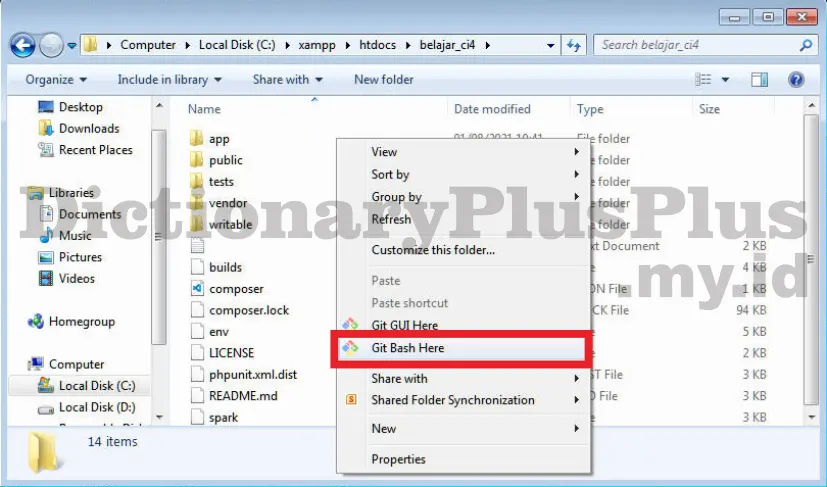Click the Computer breadcrumb in the address bar
827x487 pixels.
coord(148,45)
